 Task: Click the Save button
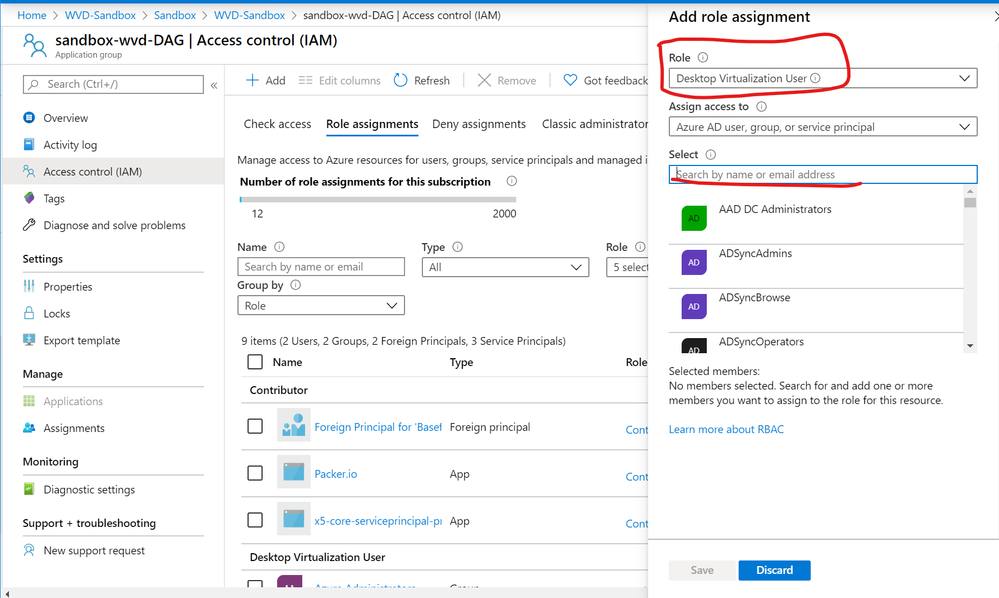tap(702, 570)
